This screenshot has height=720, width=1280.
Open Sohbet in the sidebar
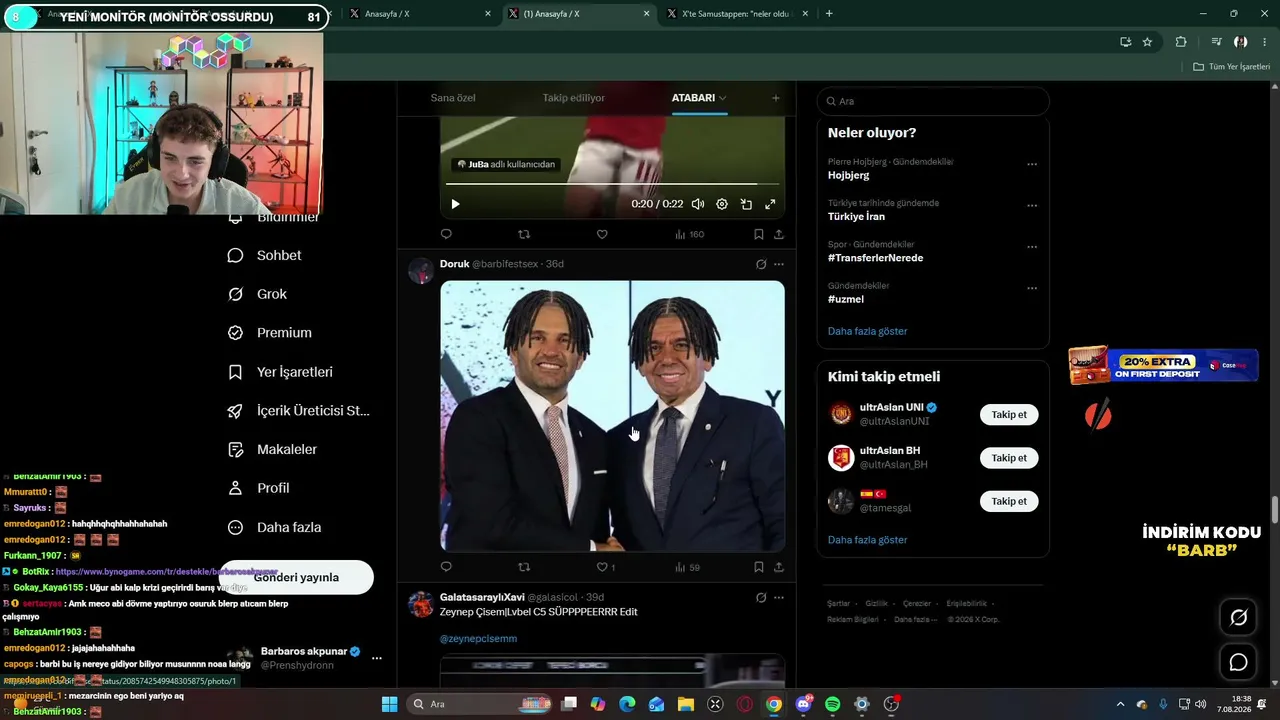tap(266, 255)
